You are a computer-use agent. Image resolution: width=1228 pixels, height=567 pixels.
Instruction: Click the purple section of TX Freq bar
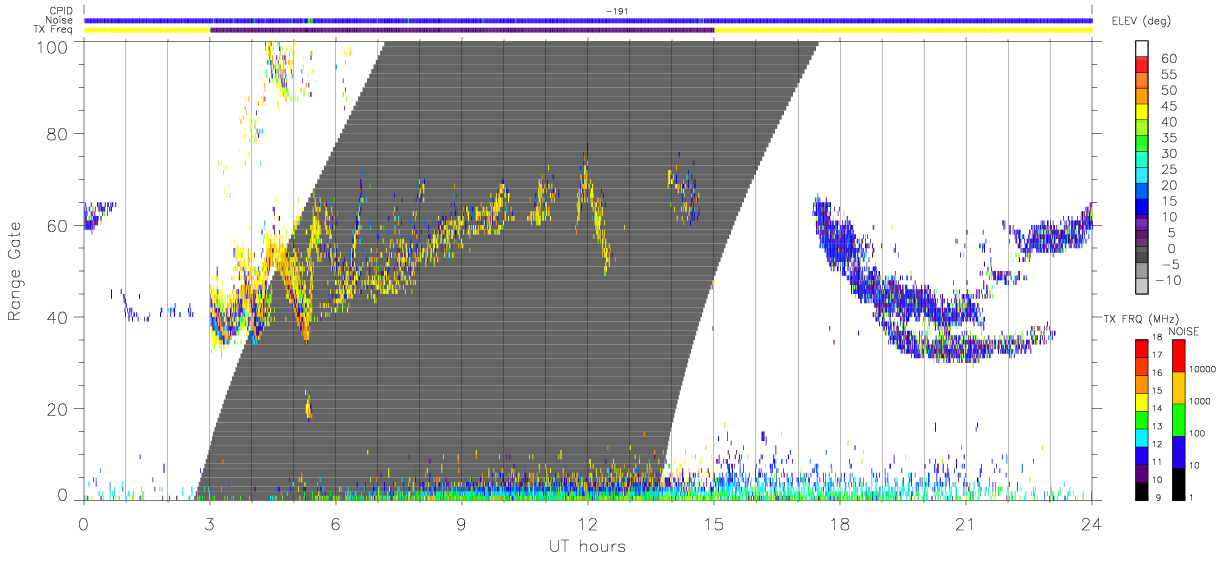tap(462, 30)
